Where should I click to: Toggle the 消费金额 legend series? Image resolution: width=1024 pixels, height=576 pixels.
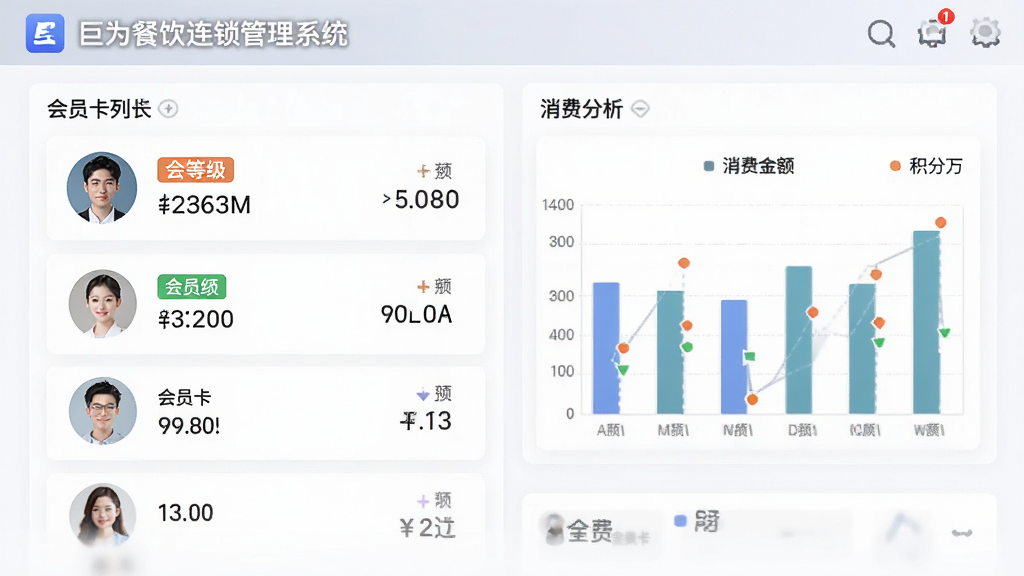748,166
